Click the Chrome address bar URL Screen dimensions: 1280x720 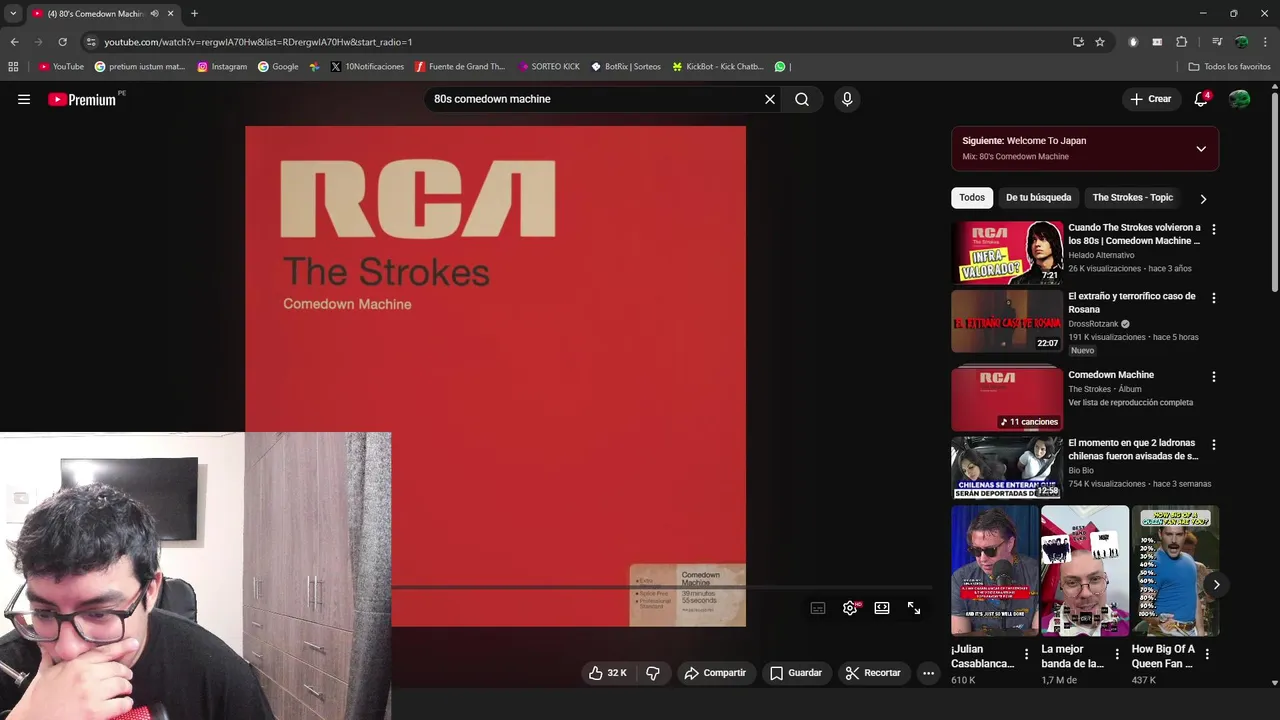(x=258, y=42)
